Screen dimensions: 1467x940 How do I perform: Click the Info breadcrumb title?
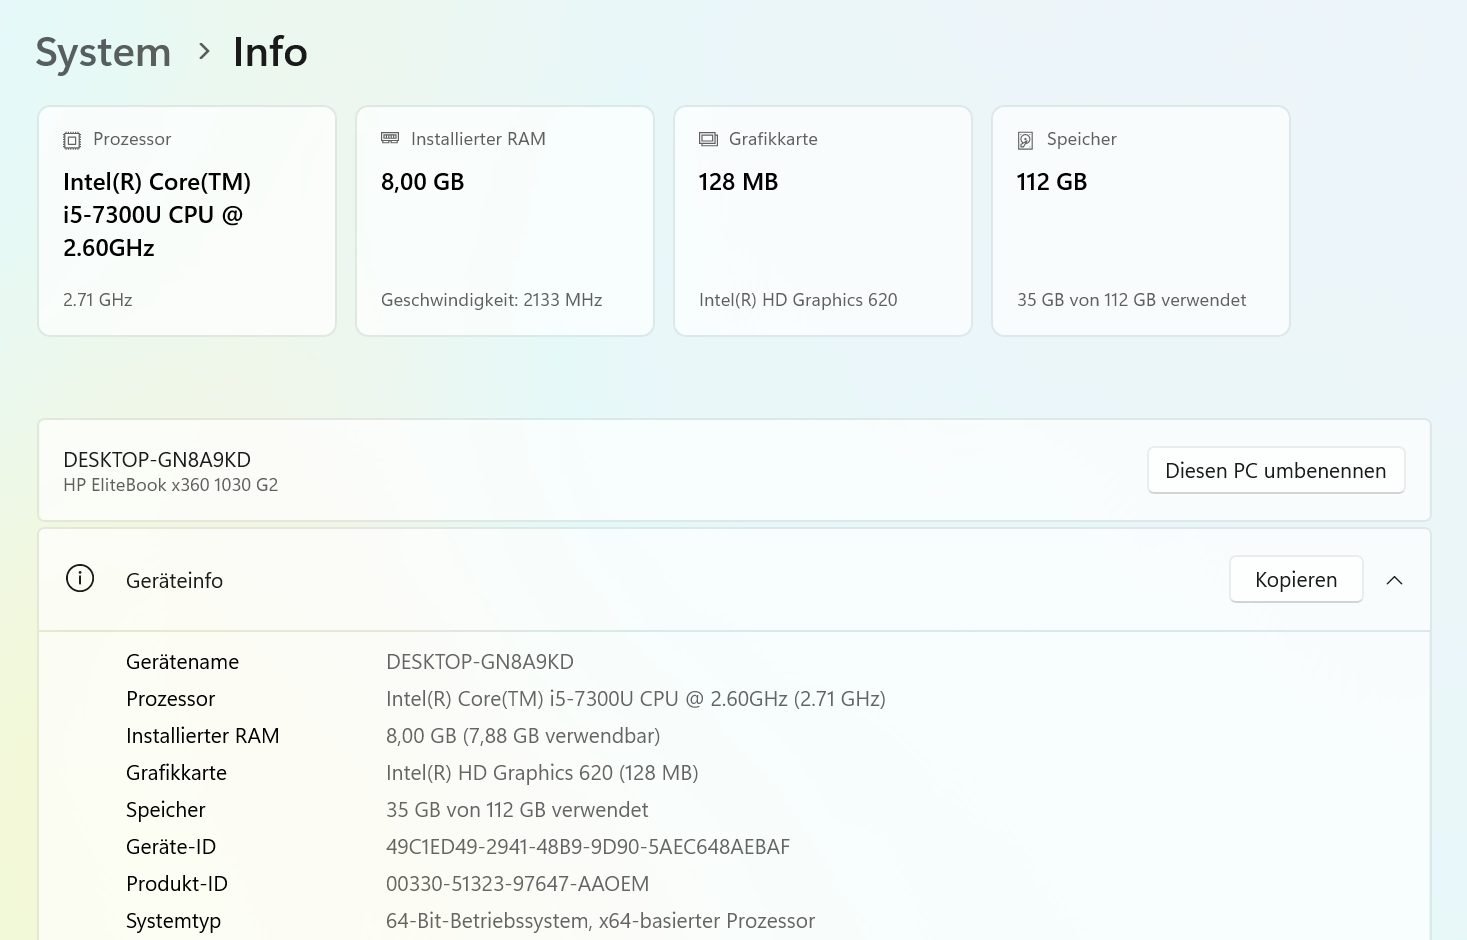[270, 52]
